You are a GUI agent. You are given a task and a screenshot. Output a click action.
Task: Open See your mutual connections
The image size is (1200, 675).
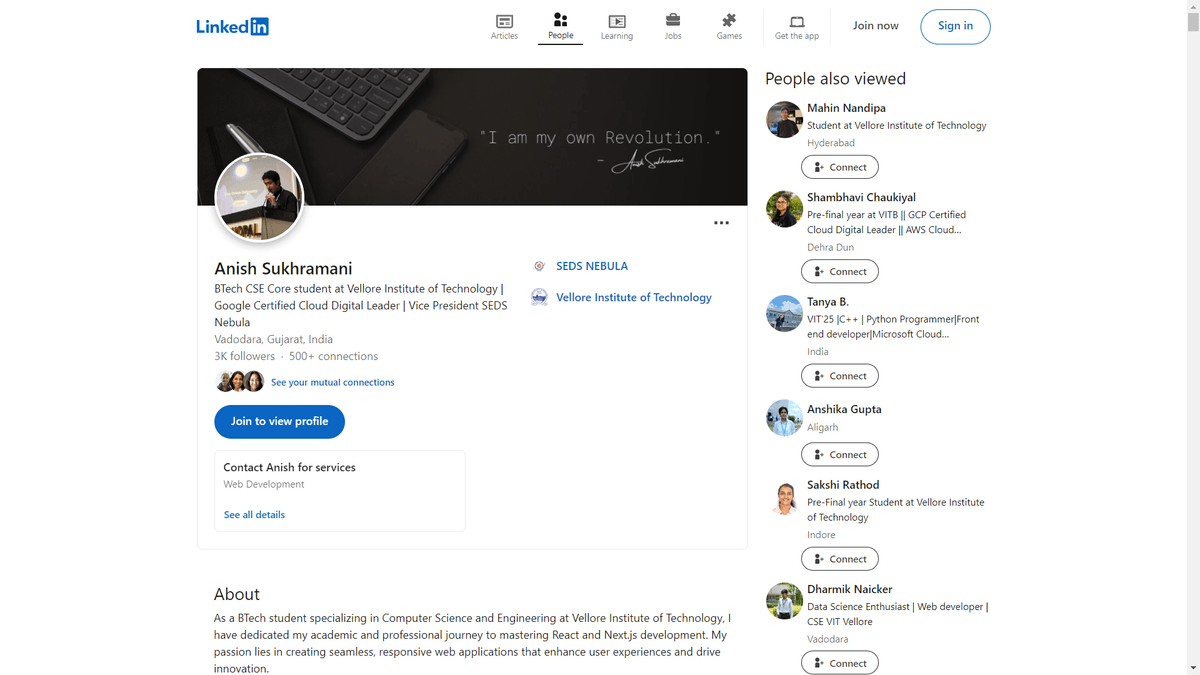coord(332,382)
